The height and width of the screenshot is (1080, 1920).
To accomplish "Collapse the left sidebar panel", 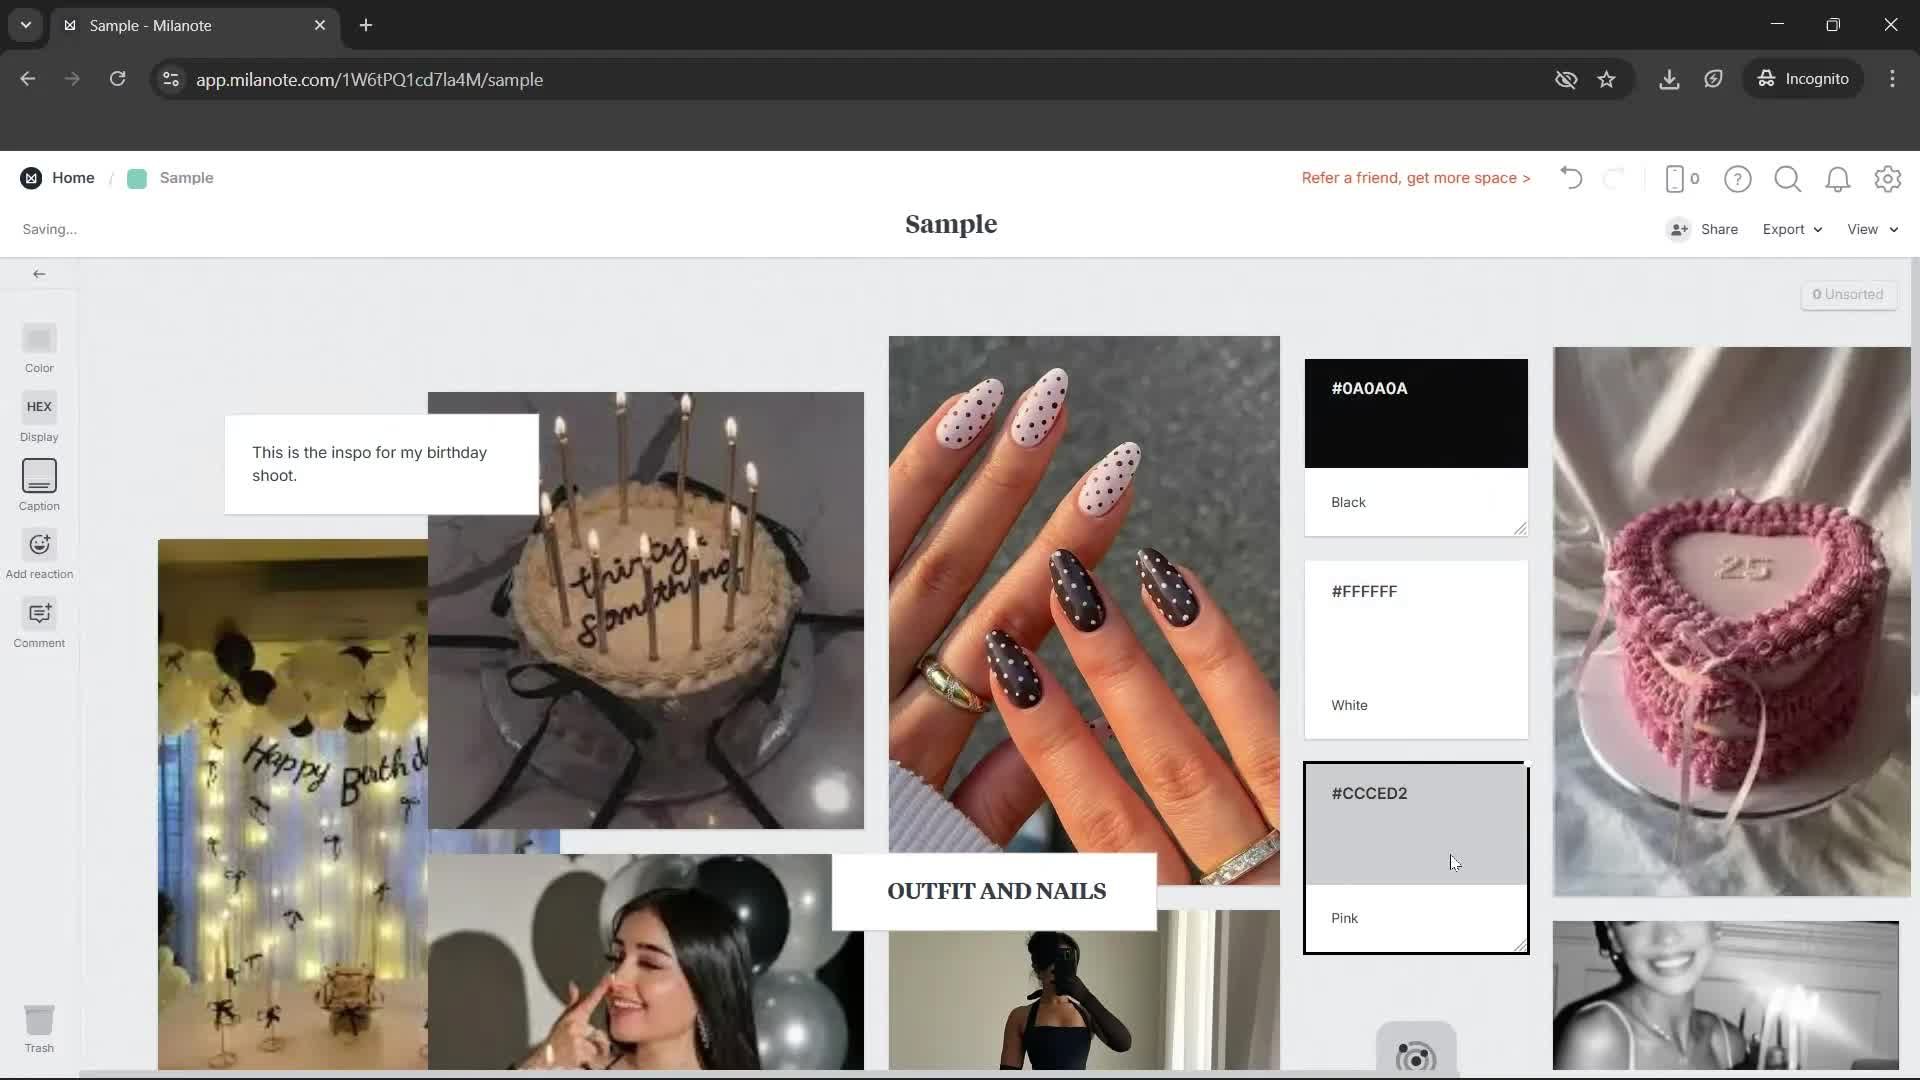I will click(x=39, y=273).
